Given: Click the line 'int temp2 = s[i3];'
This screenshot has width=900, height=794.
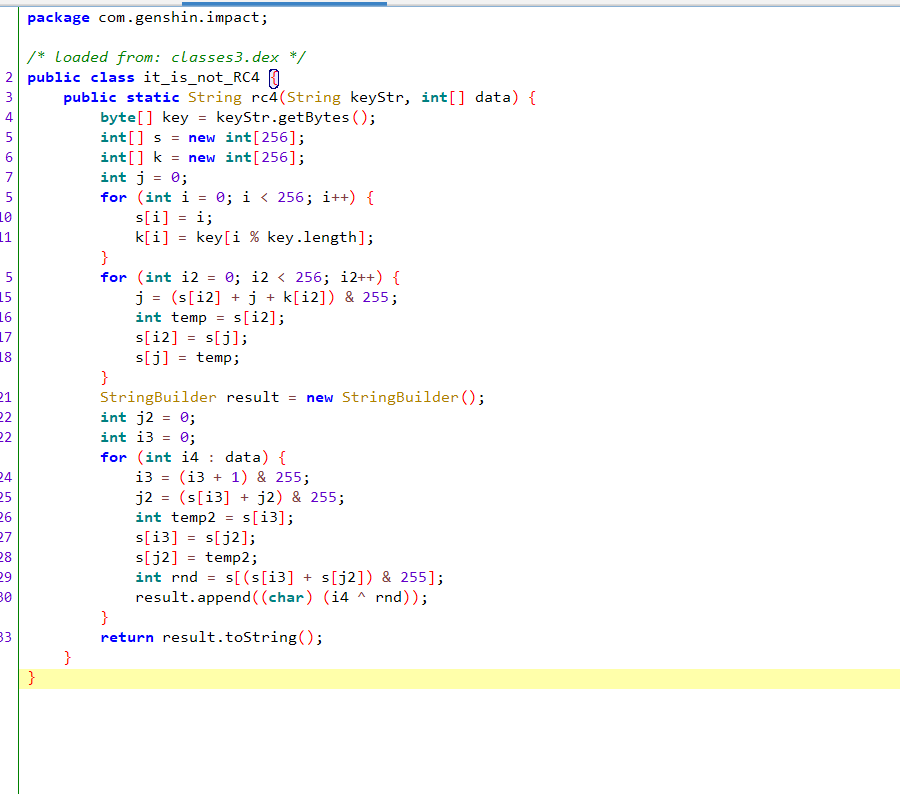Looking at the screenshot, I should pyautogui.click(x=215, y=517).
